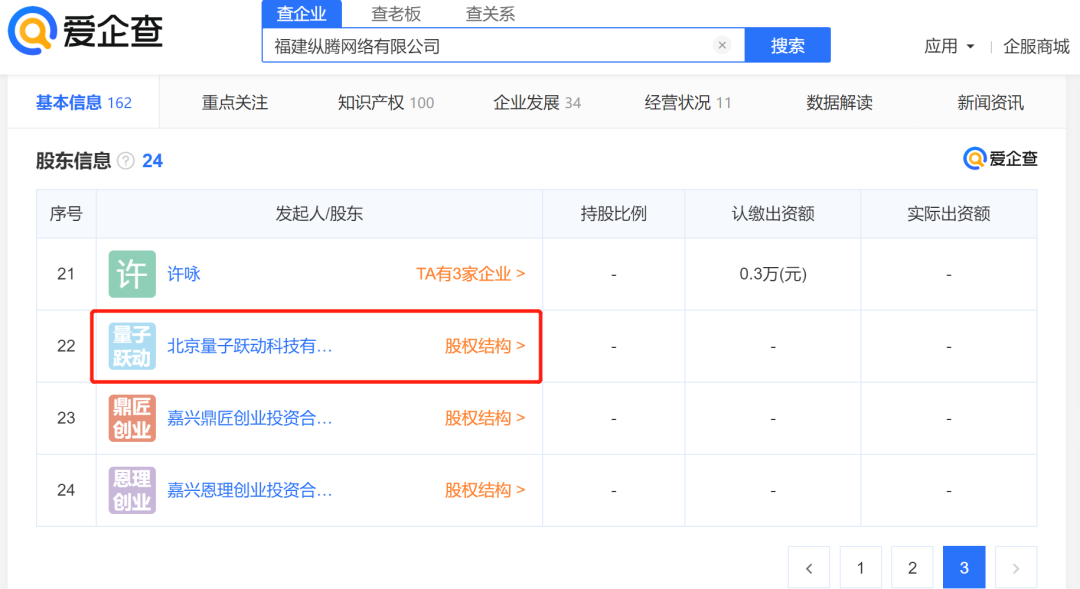Screen dimensions: 1080x589
Task: Click the 许 shareholder avatar icon
Action: click(x=131, y=274)
